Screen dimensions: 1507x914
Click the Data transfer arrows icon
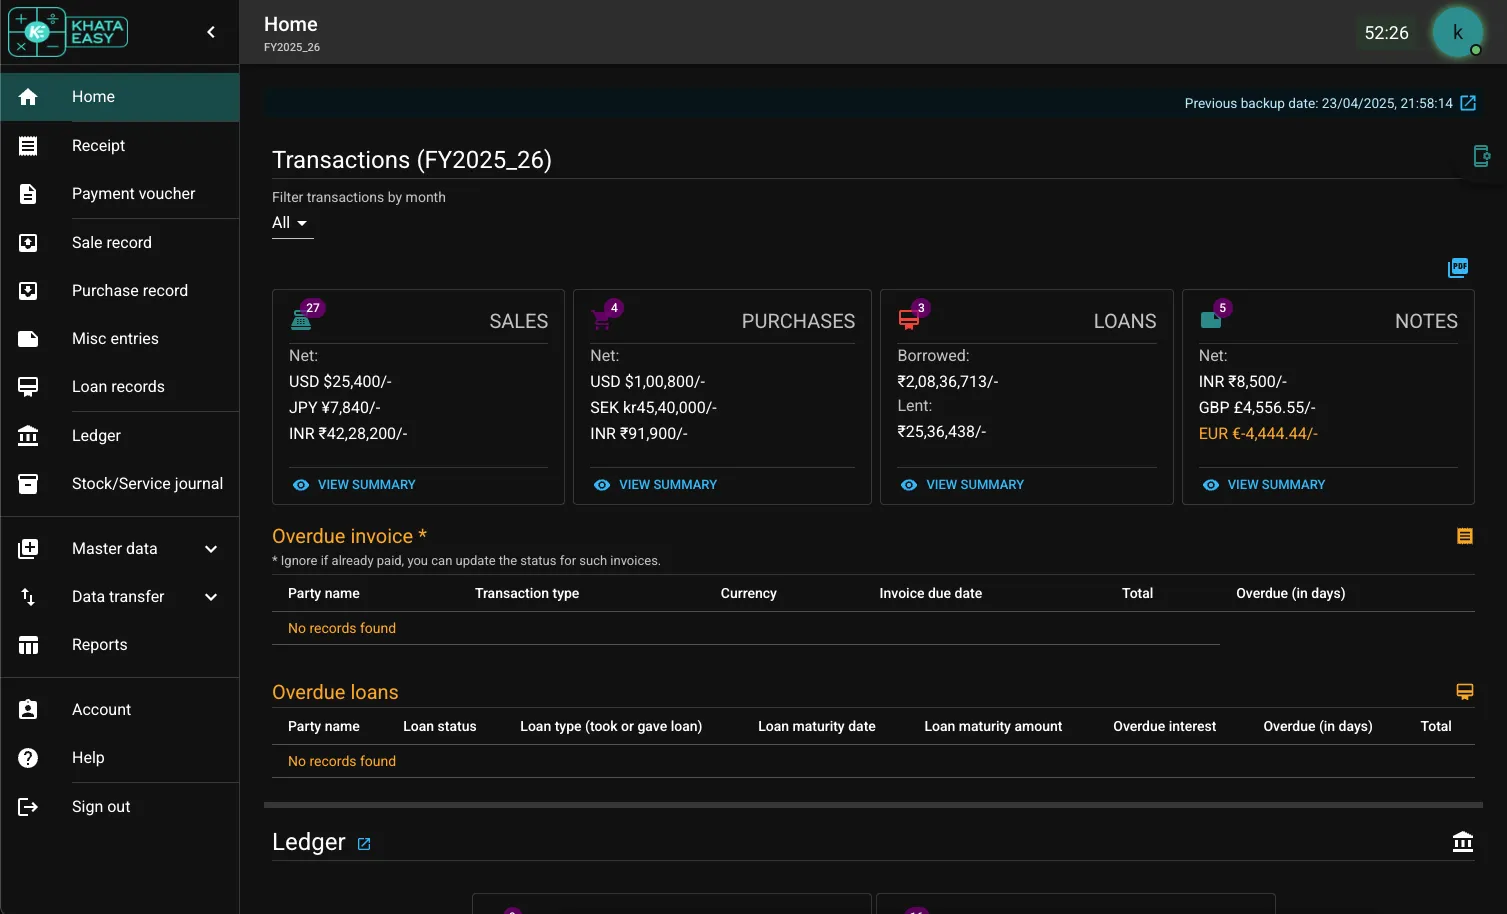28,597
